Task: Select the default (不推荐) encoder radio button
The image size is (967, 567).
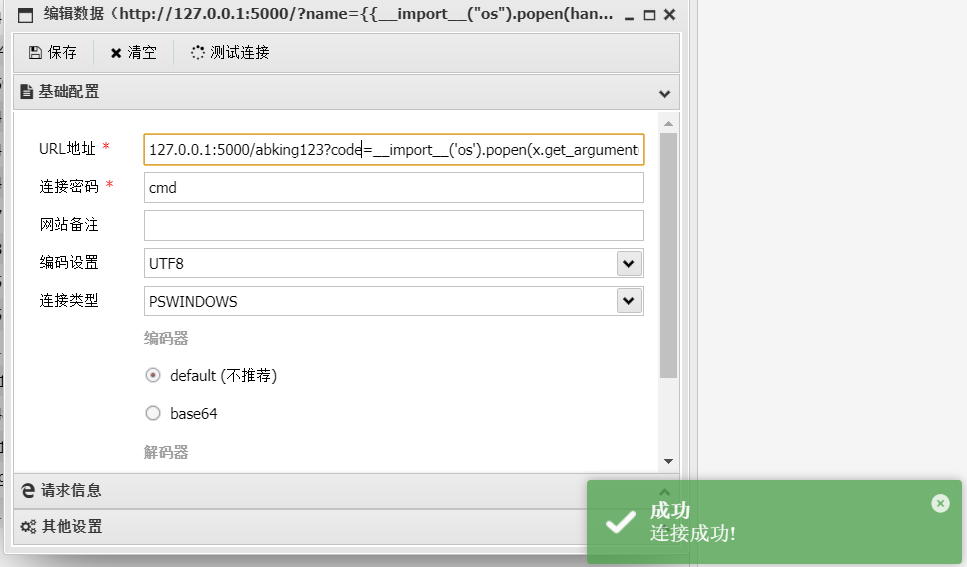Action: (x=153, y=375)
